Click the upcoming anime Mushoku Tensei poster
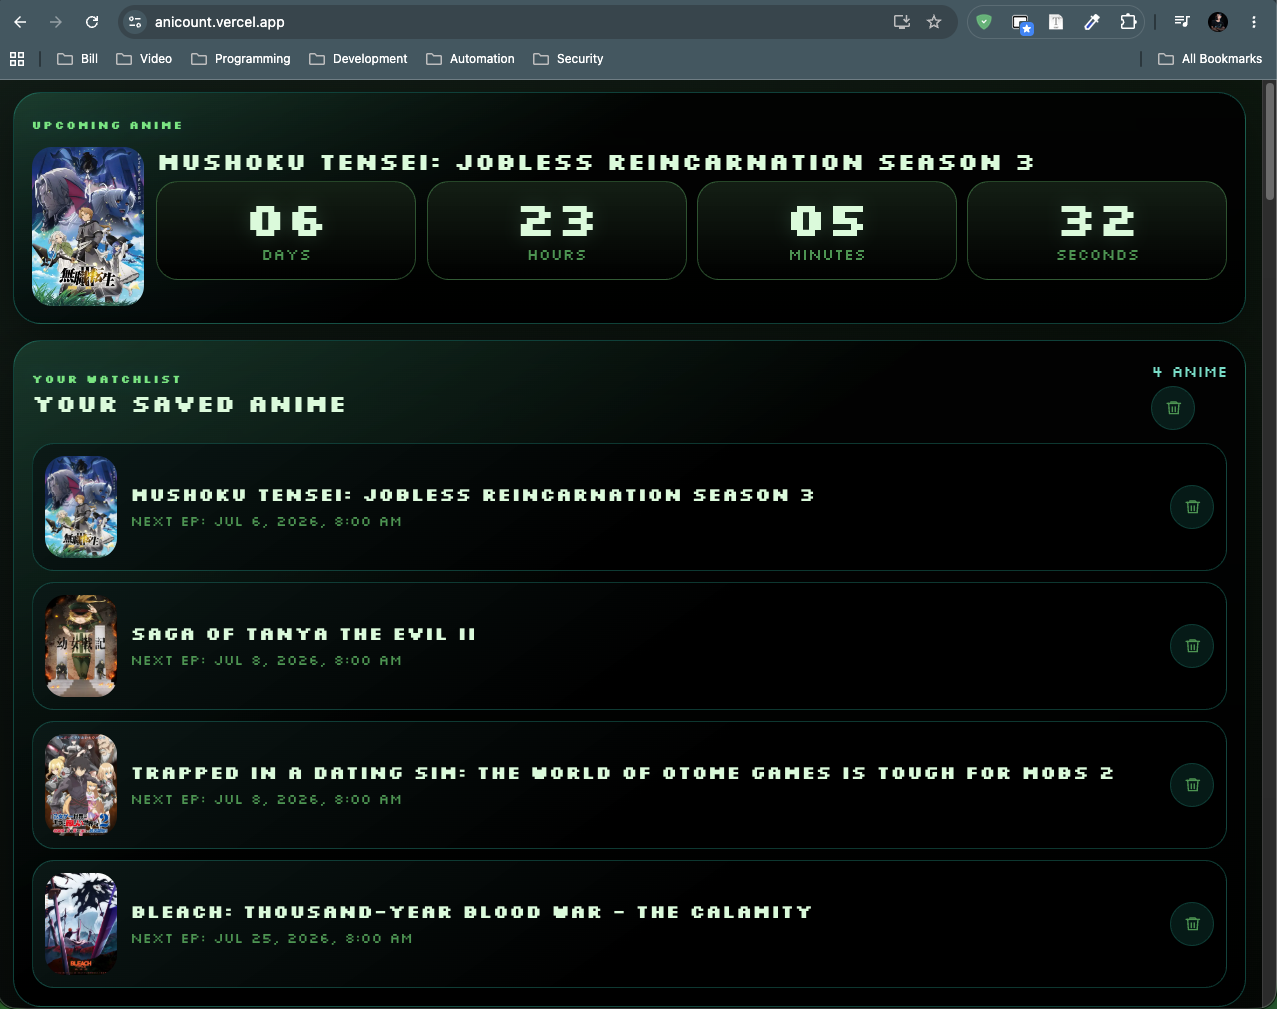 [x=88, y=226]
